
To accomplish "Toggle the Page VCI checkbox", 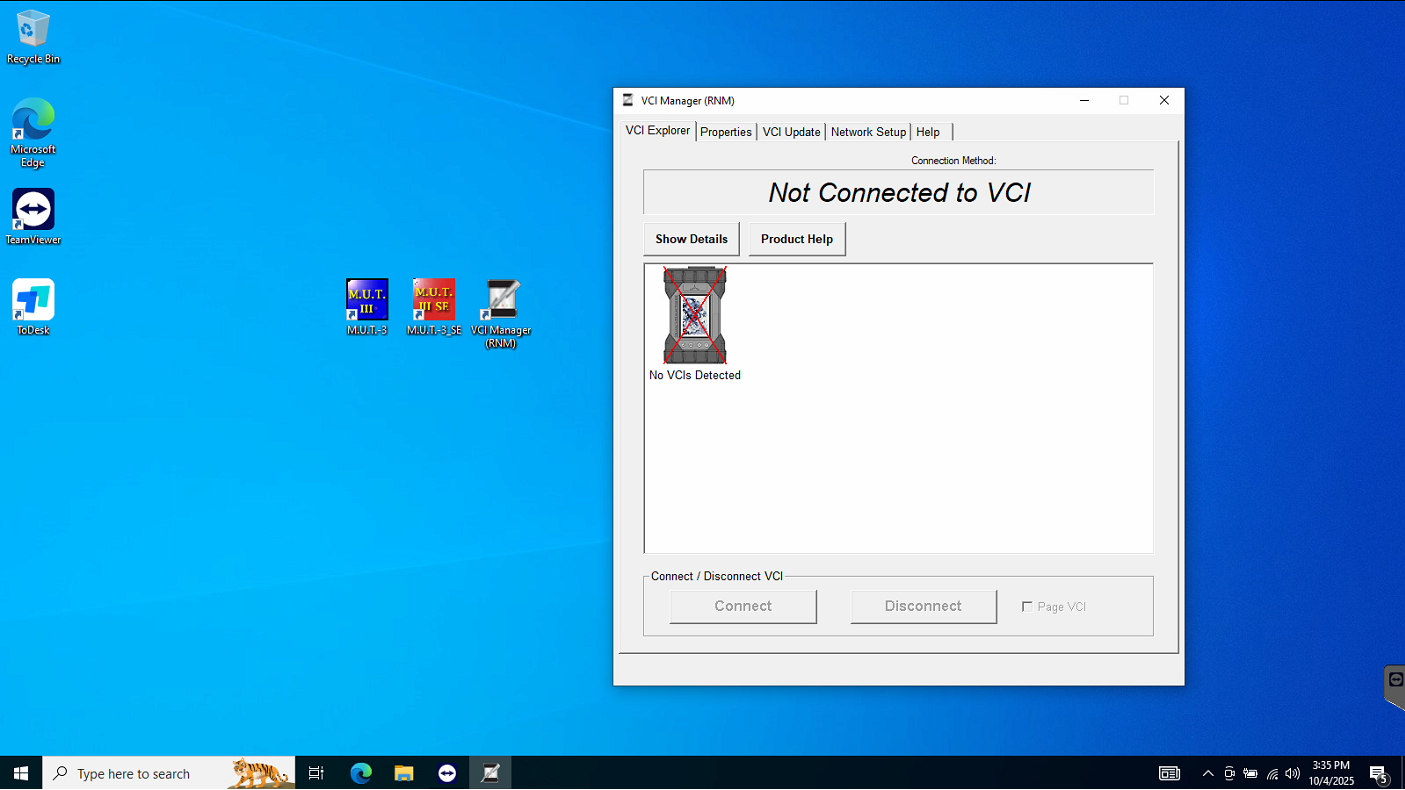I will tap(1027, 607).
